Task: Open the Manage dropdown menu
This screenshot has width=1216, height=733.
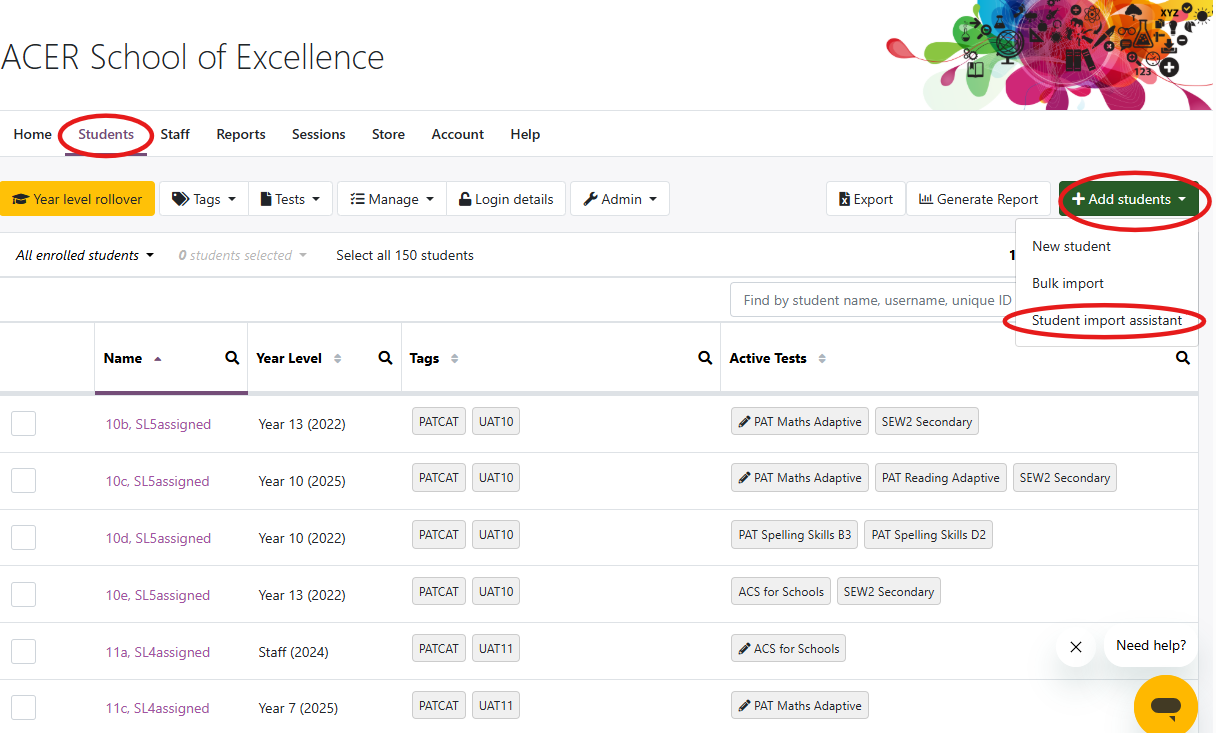Action: click(392, 199)
